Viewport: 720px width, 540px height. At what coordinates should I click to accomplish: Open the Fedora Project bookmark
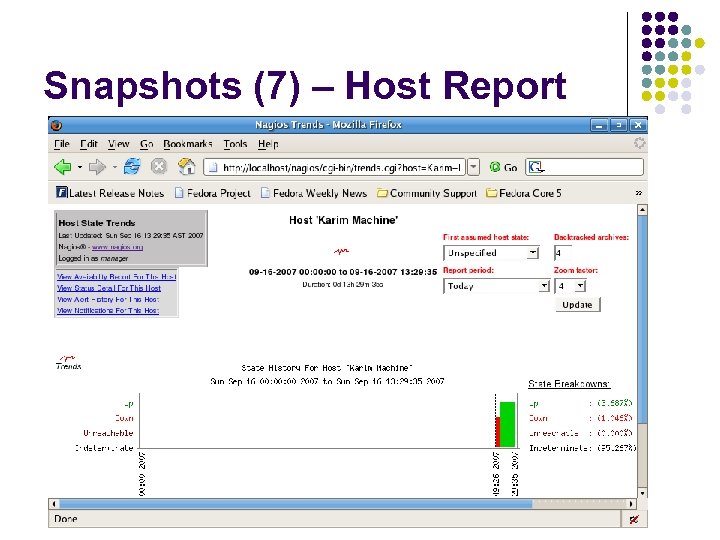pos(213,193)
